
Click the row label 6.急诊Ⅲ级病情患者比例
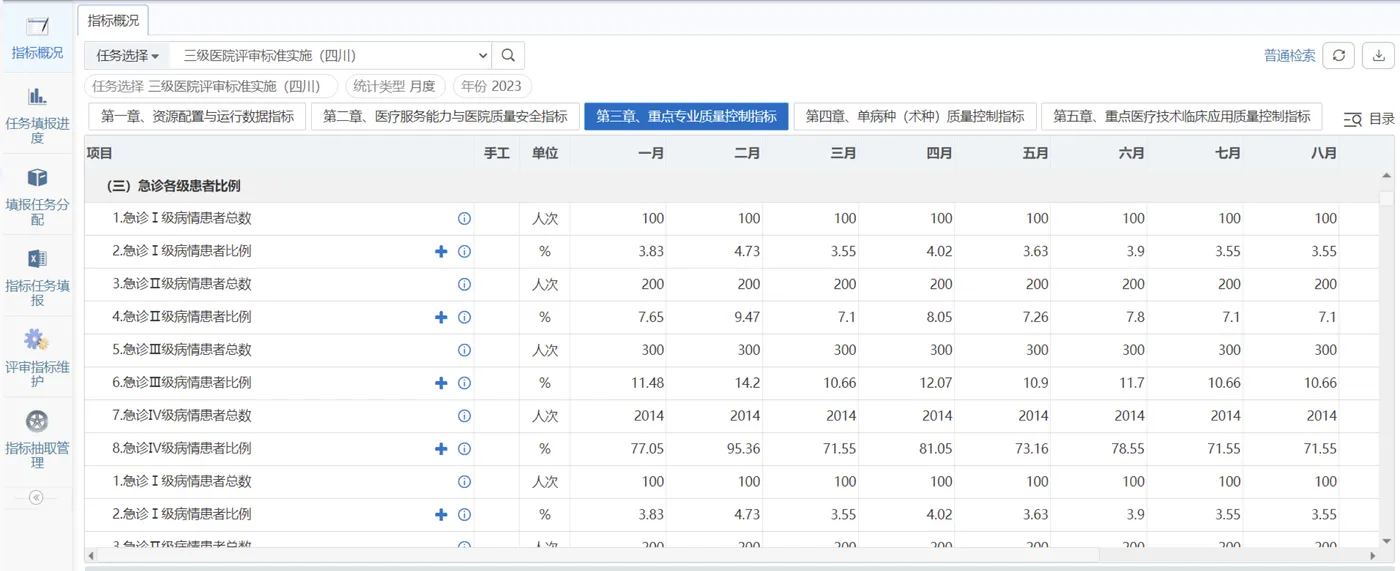(181, 383)
